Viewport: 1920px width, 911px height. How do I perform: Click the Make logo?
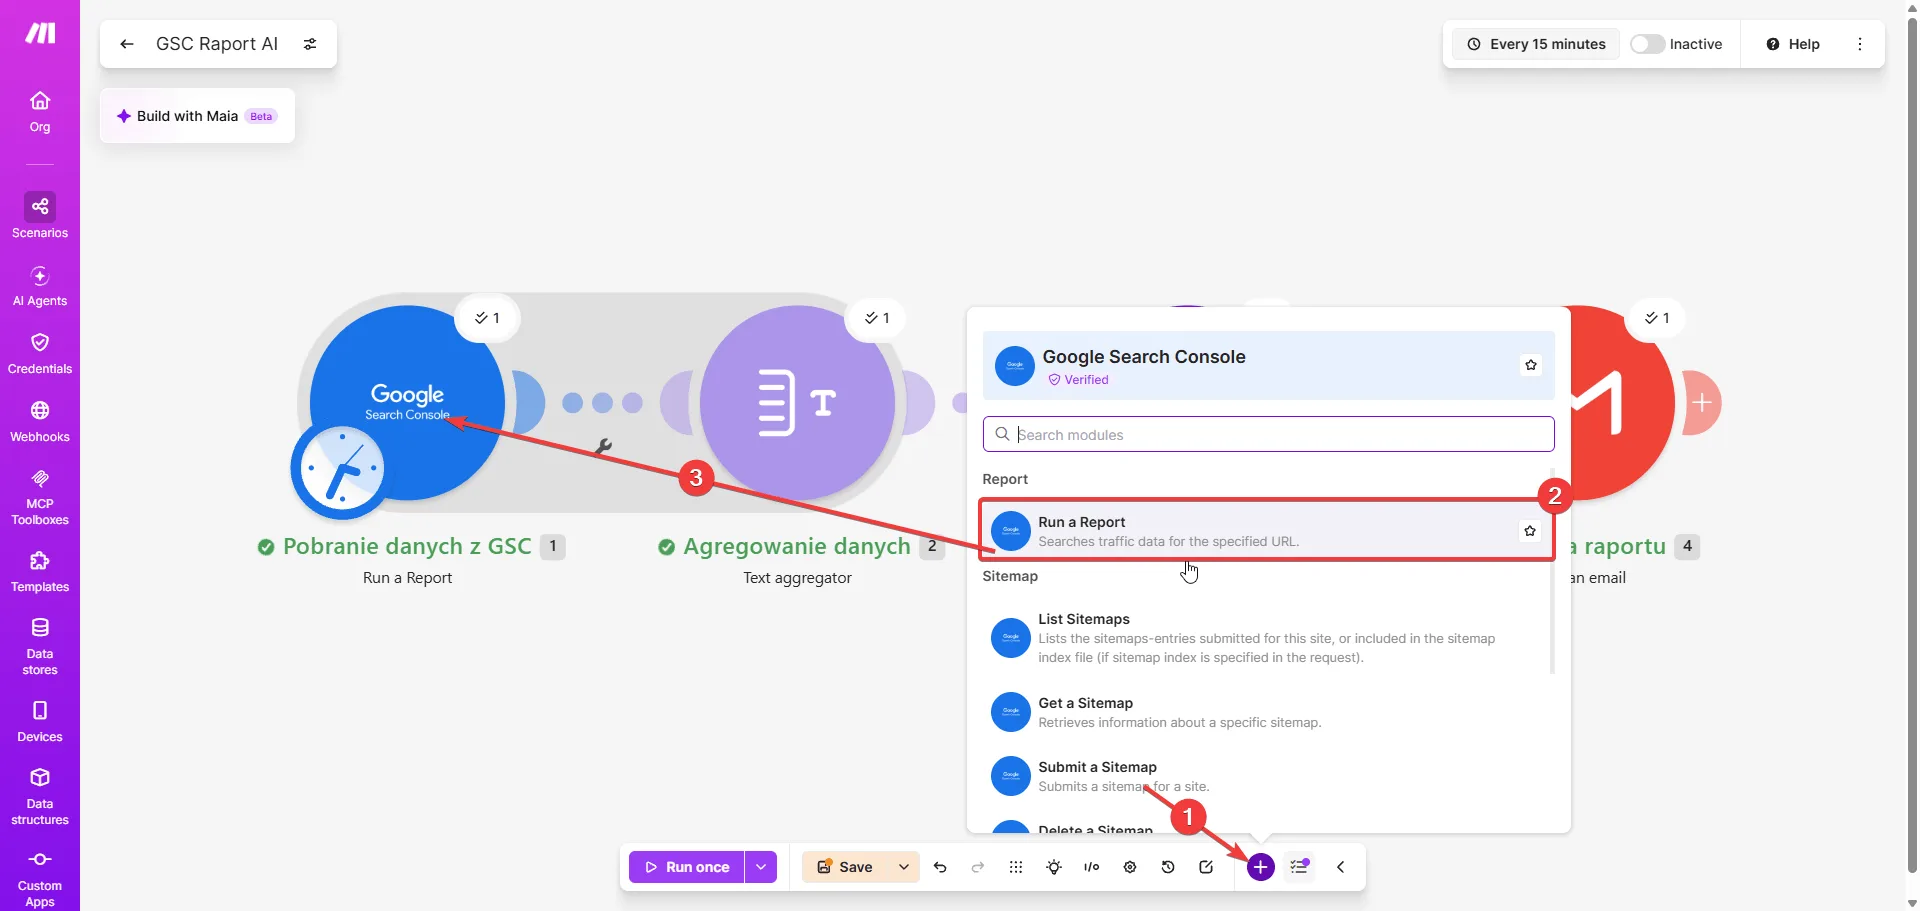click(x=40, y=34)
